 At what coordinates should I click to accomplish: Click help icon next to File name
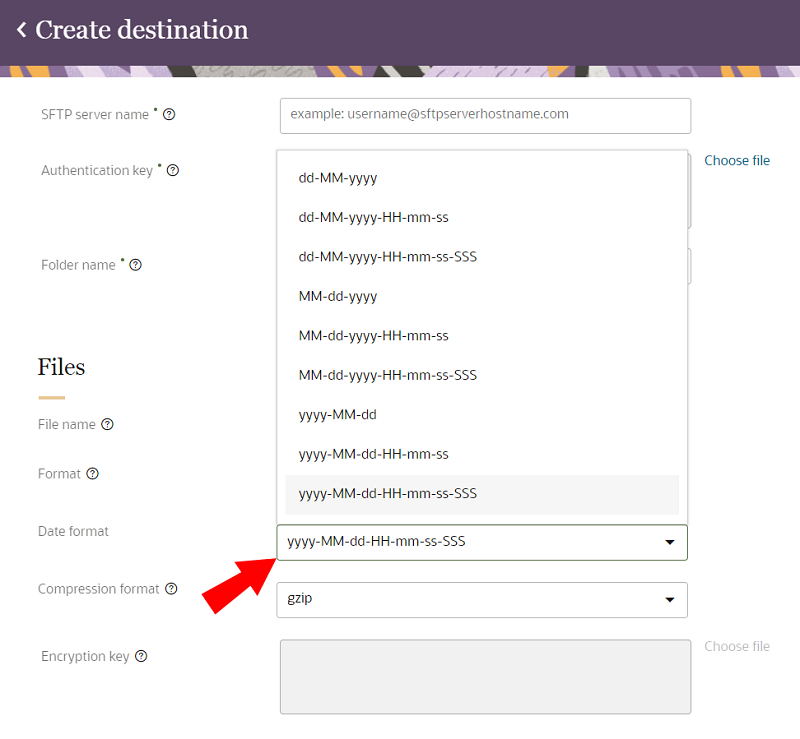[x=107, y=425]
